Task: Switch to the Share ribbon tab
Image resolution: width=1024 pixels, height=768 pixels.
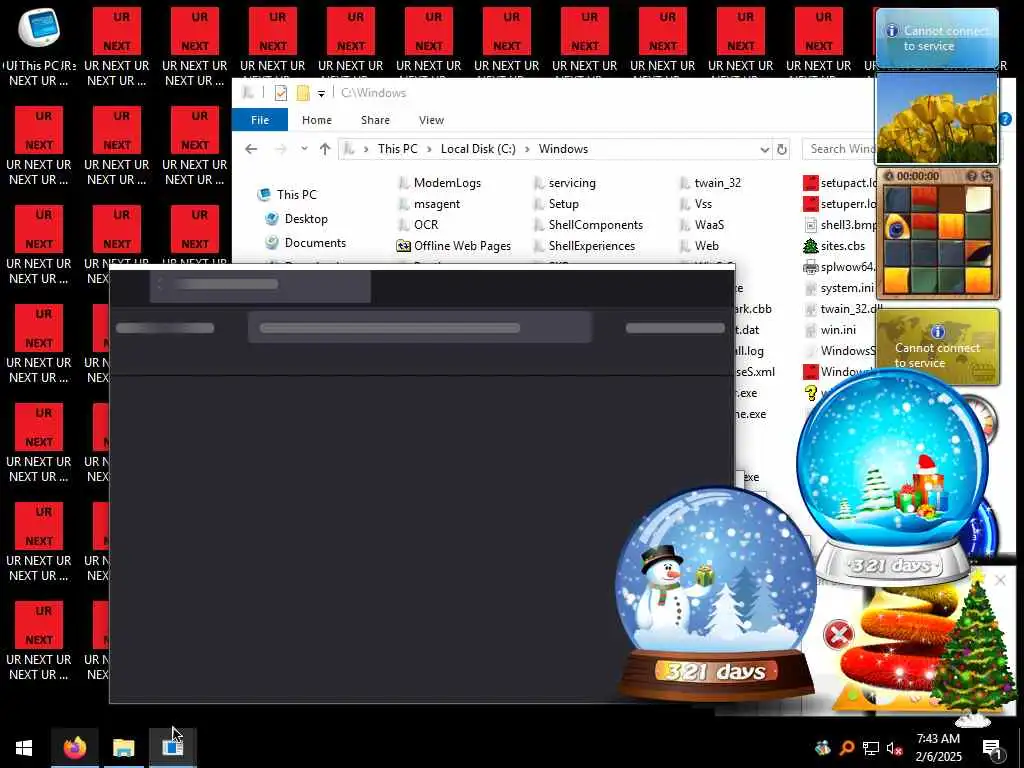Action: (x=375, y=120)
